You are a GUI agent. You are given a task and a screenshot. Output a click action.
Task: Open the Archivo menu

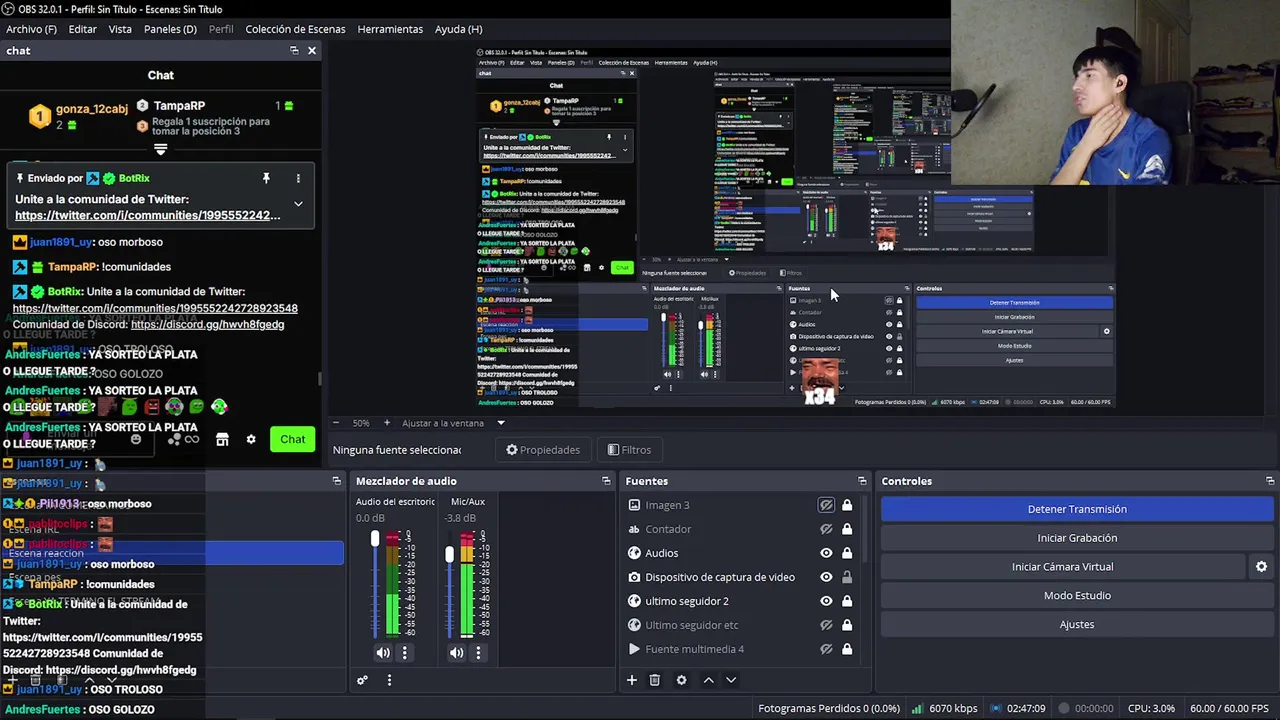tap(31, 29)
